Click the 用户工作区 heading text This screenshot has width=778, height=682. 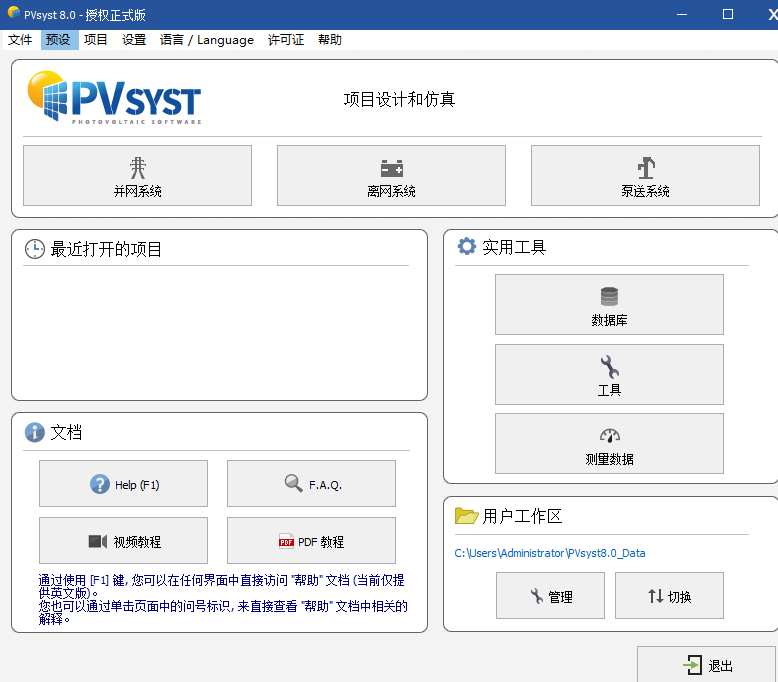522,516
